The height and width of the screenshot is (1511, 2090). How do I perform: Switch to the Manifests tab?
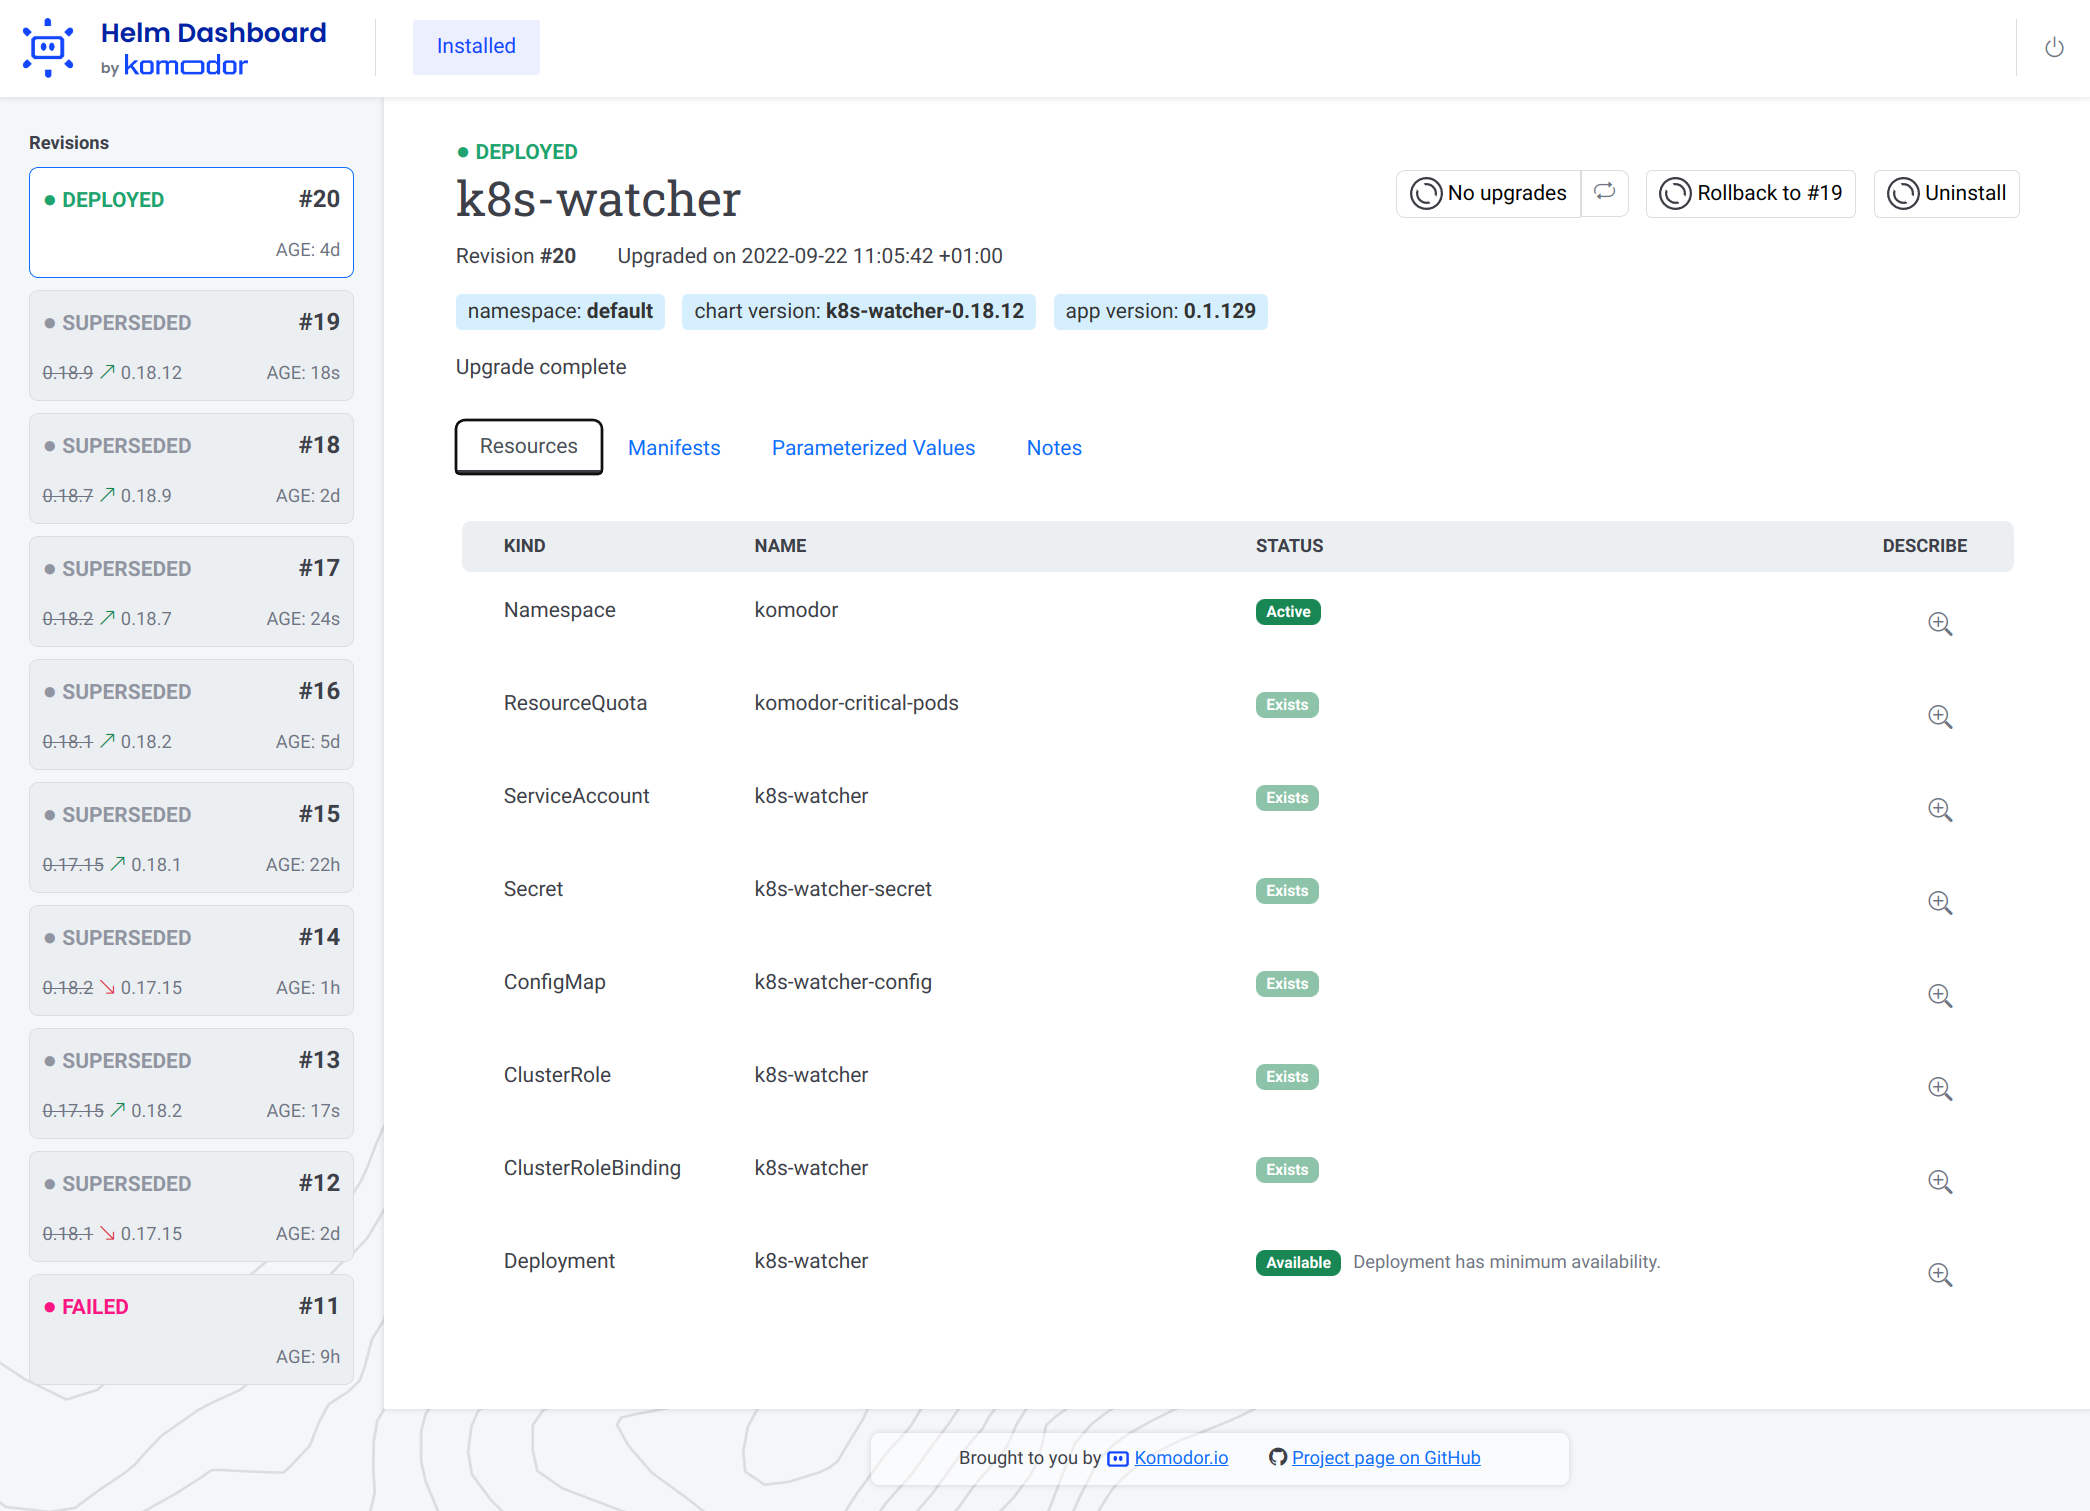click(x=674, y=447)
